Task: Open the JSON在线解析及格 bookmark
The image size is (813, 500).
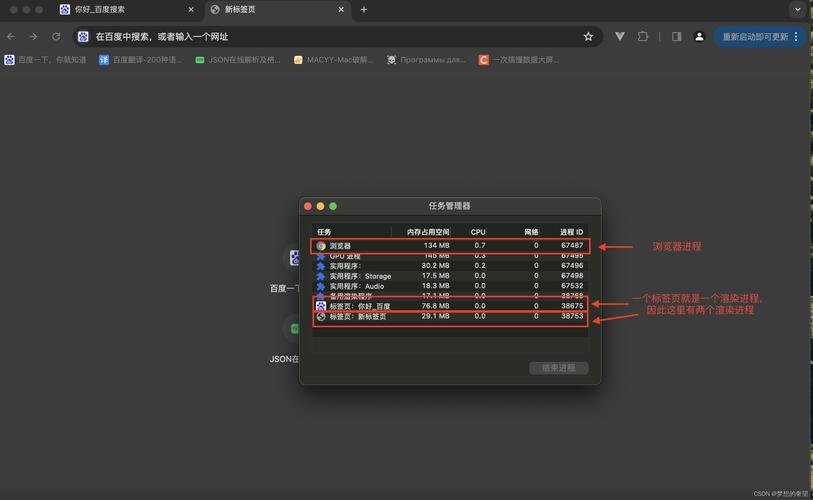Action: [237, 60]
